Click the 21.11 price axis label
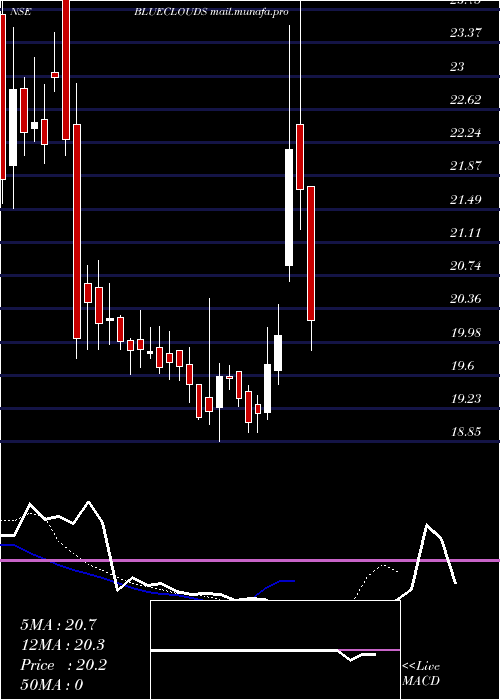The height and width of the screenshot is (700, 500). (x=466, y=233)
